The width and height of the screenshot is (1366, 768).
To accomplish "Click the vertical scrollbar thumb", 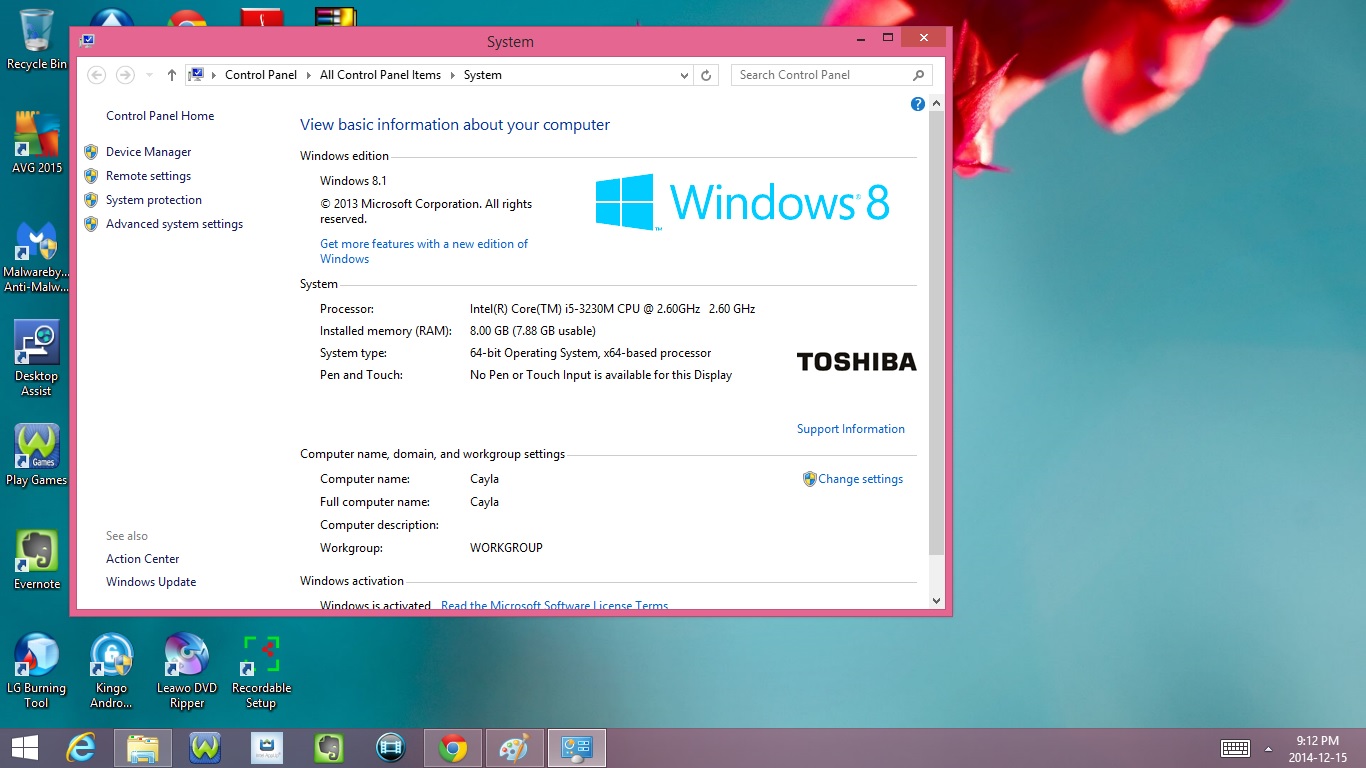I will point(936,334).
